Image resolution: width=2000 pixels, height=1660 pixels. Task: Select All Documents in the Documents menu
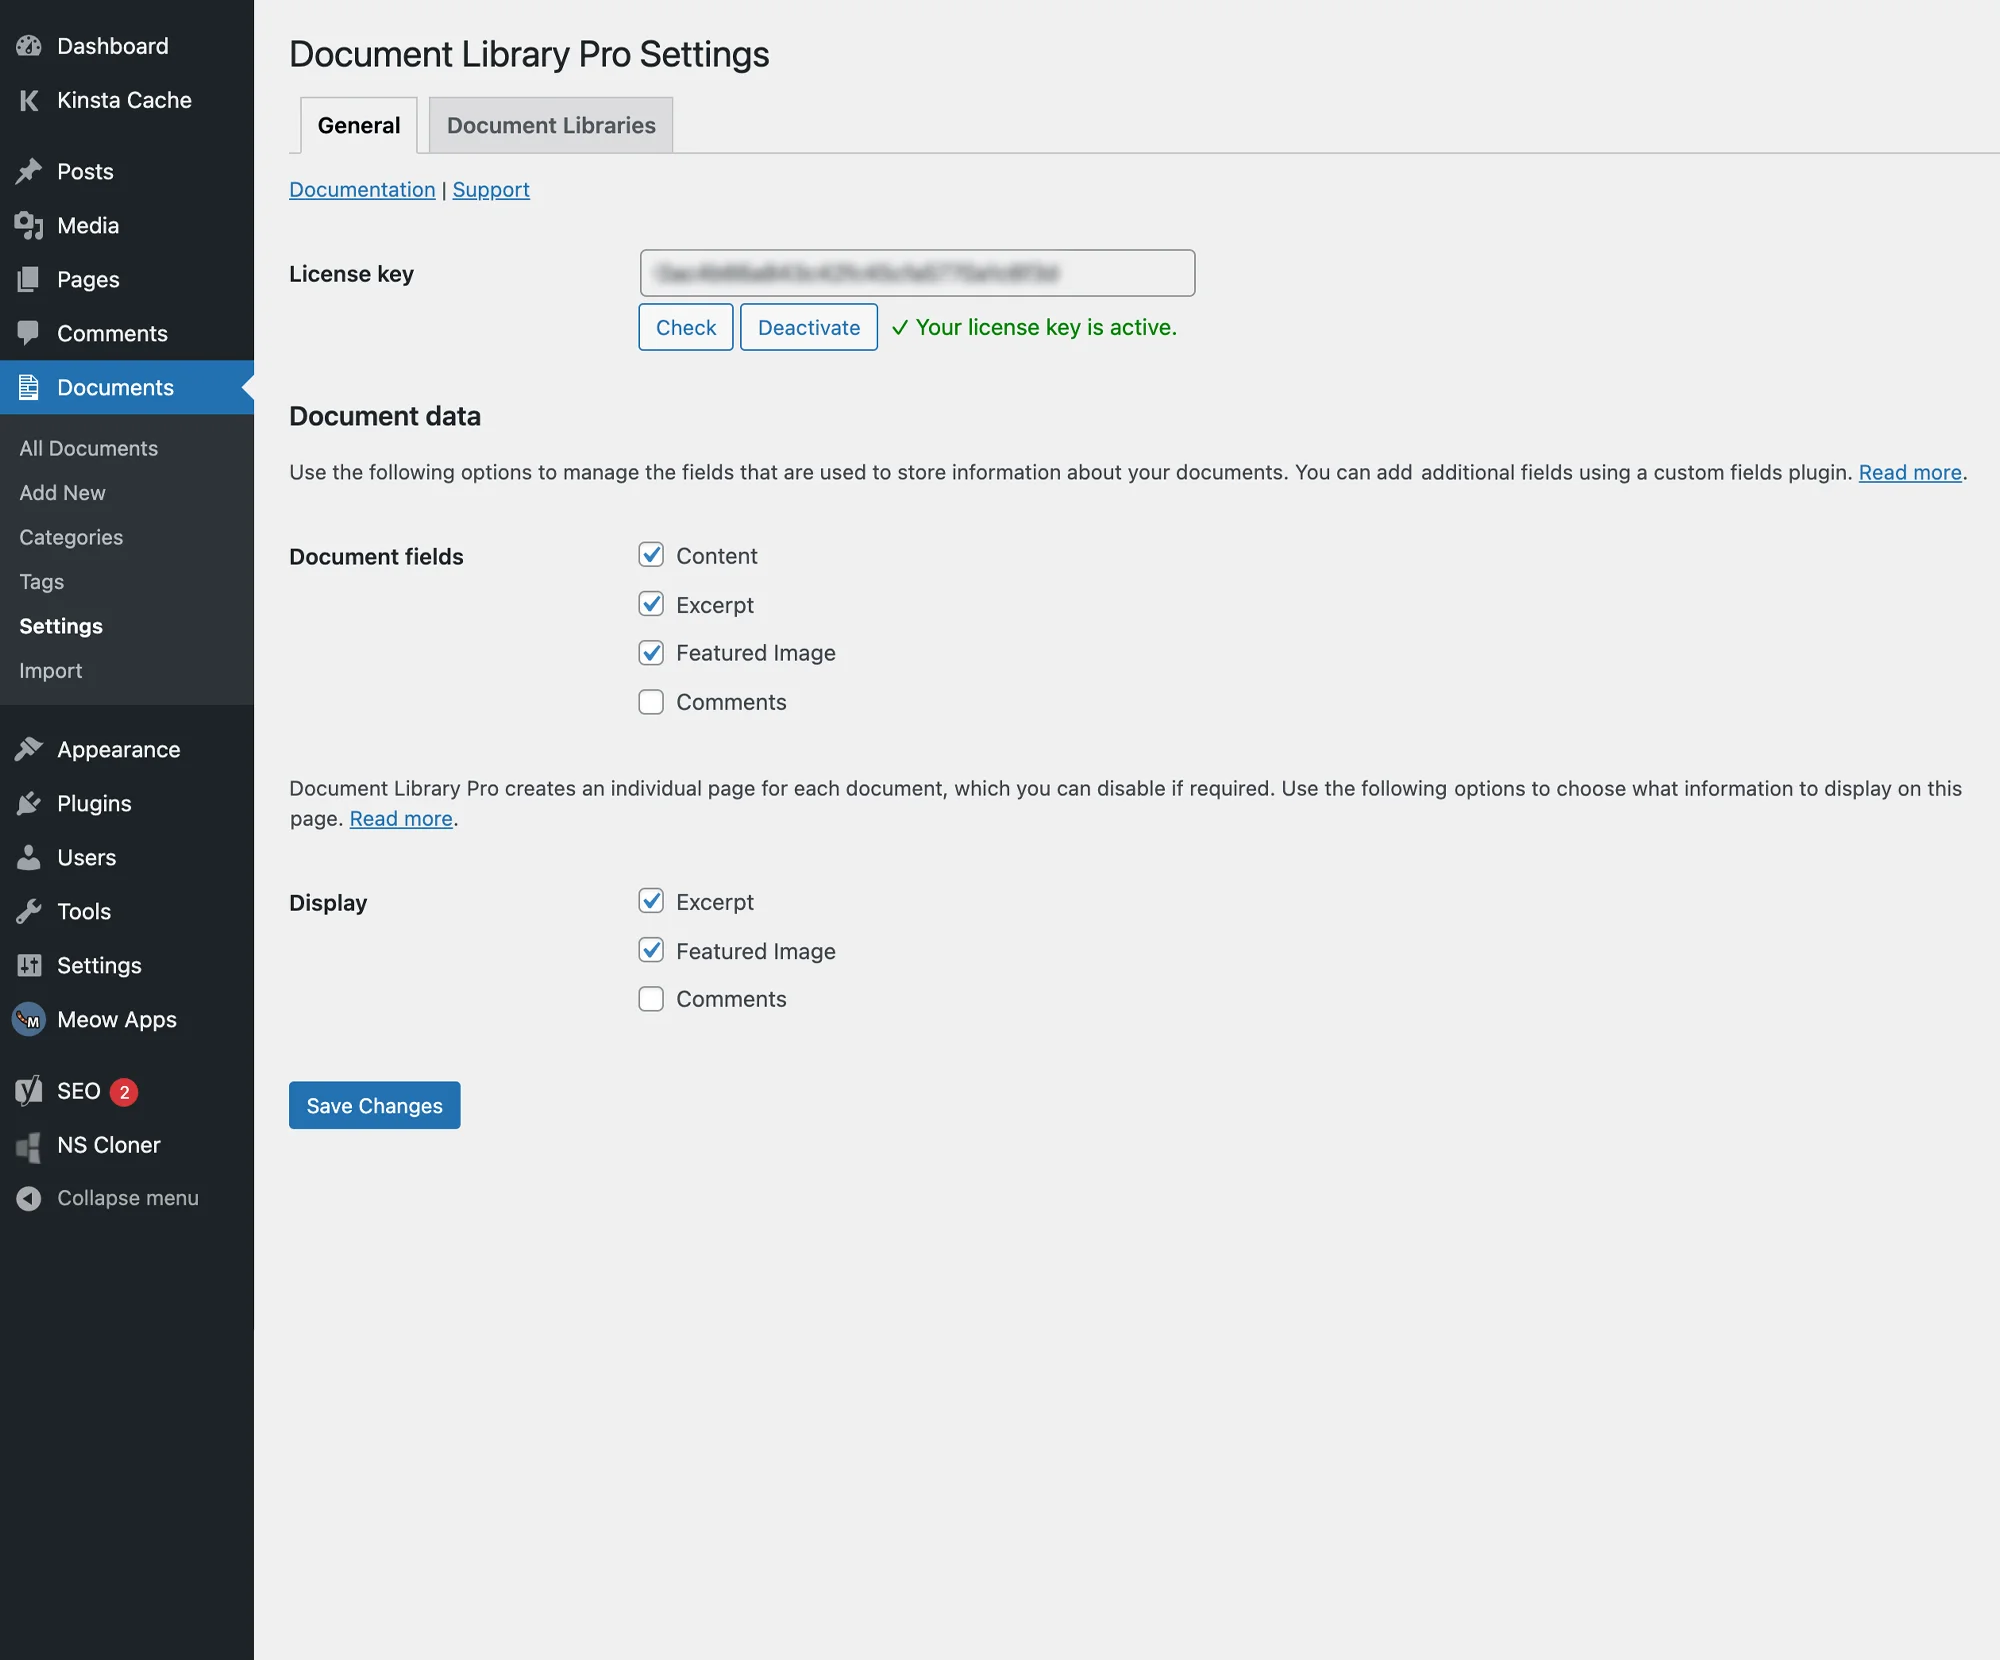(x=88, y=447)
